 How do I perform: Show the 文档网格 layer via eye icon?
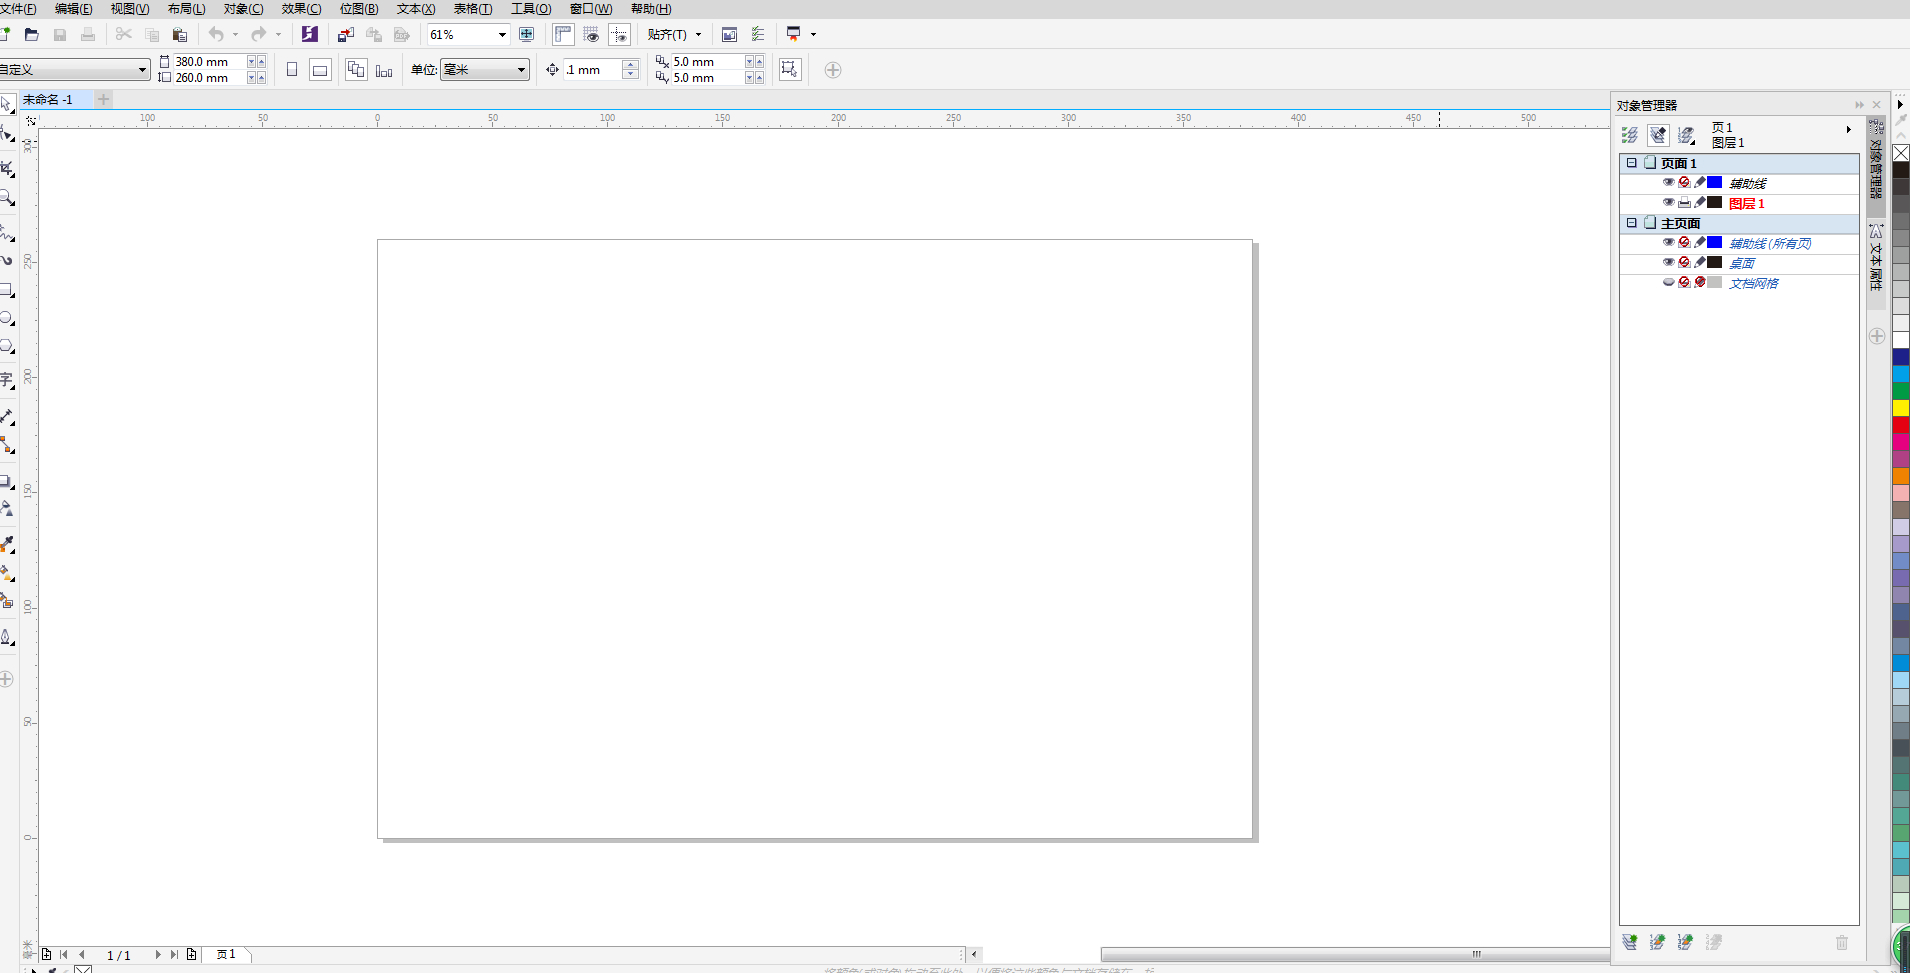[x=1668, y=283]
